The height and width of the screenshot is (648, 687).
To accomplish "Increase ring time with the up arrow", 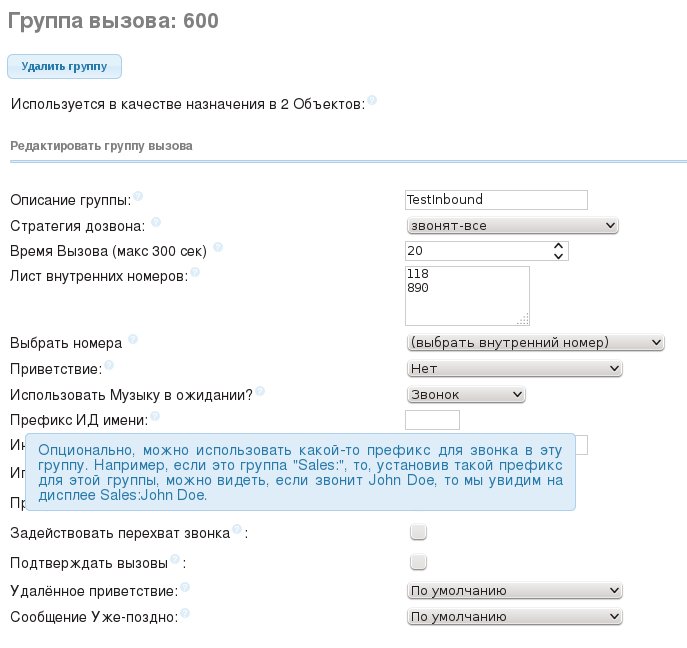I will pyautogui.click(x=558, y=246).
